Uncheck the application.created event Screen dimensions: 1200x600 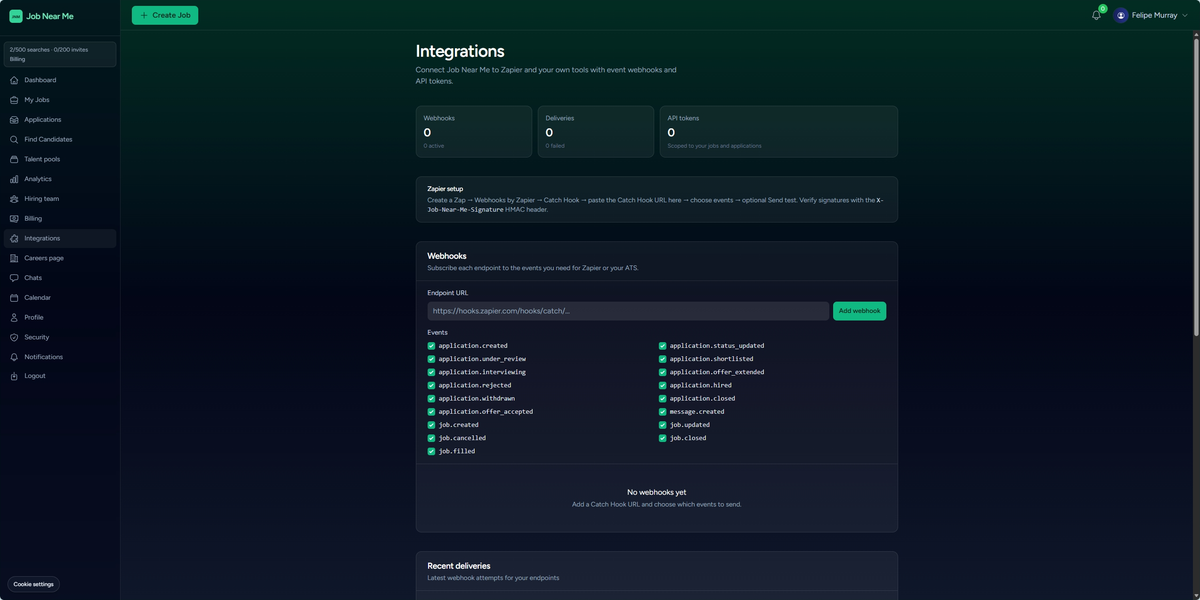tap(431, 346)
